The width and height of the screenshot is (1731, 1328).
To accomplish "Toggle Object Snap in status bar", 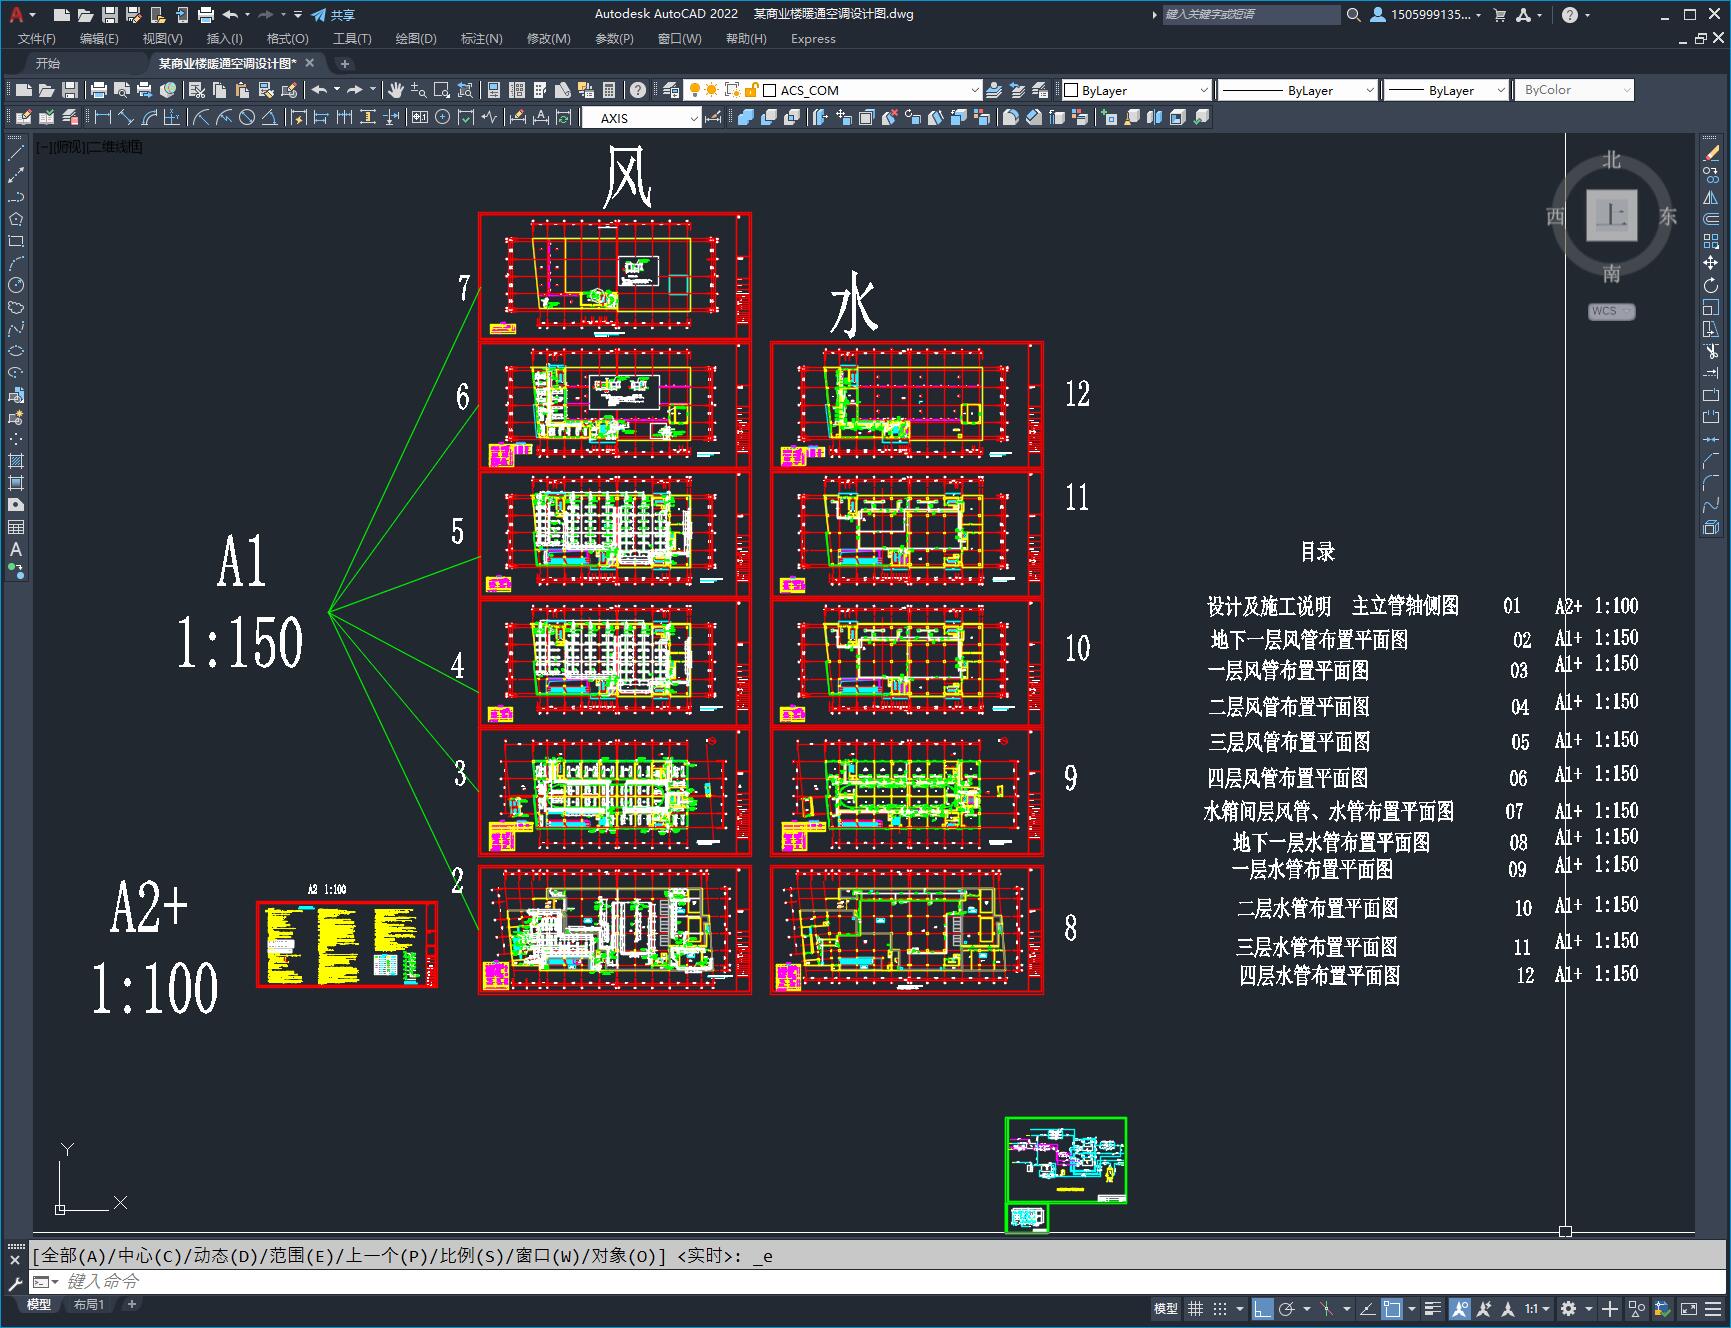I will click(1392, 1308).
